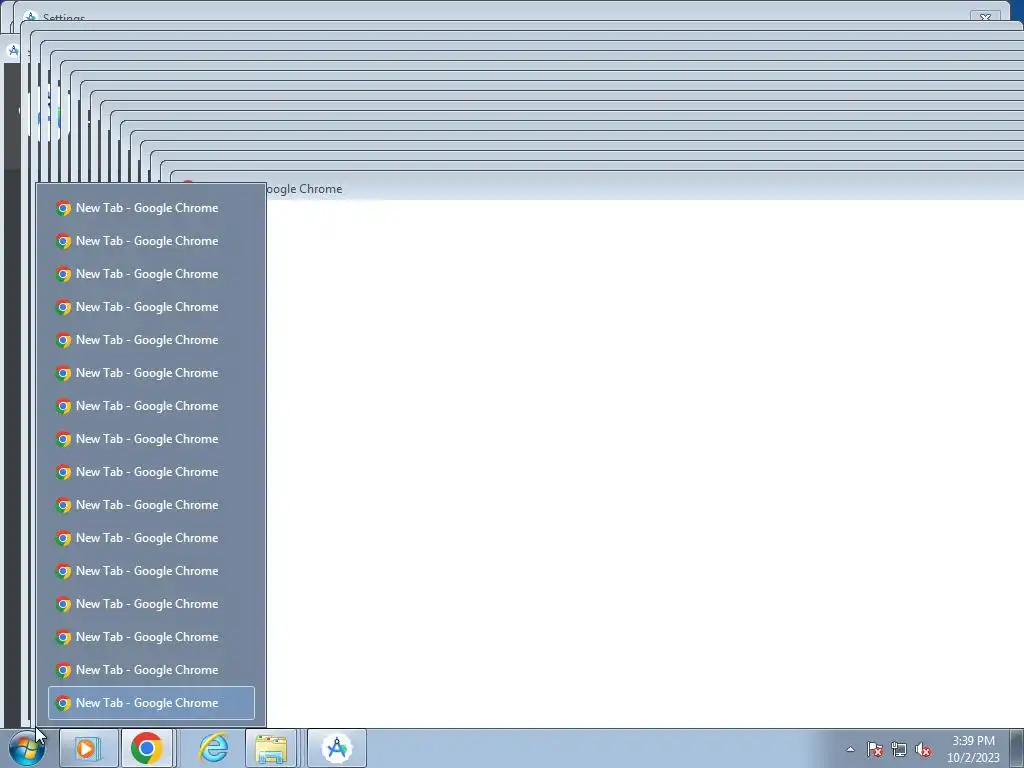Show hidden system tray icons

[850, 749]
